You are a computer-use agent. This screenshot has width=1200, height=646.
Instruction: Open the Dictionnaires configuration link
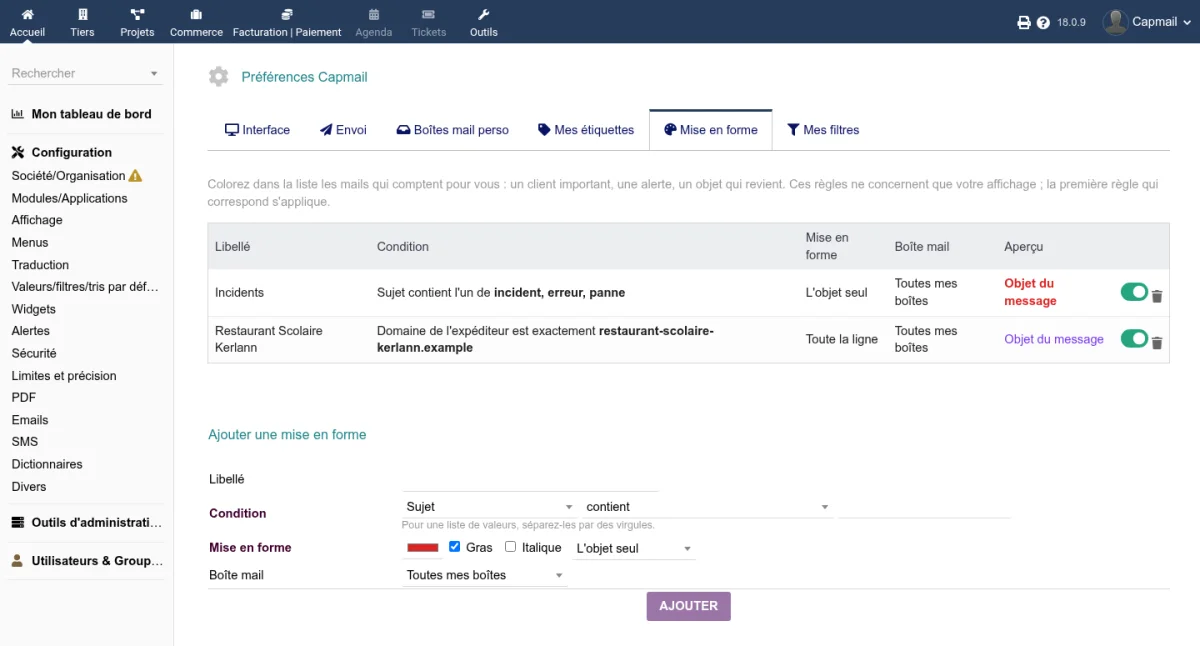pos(47,464)
